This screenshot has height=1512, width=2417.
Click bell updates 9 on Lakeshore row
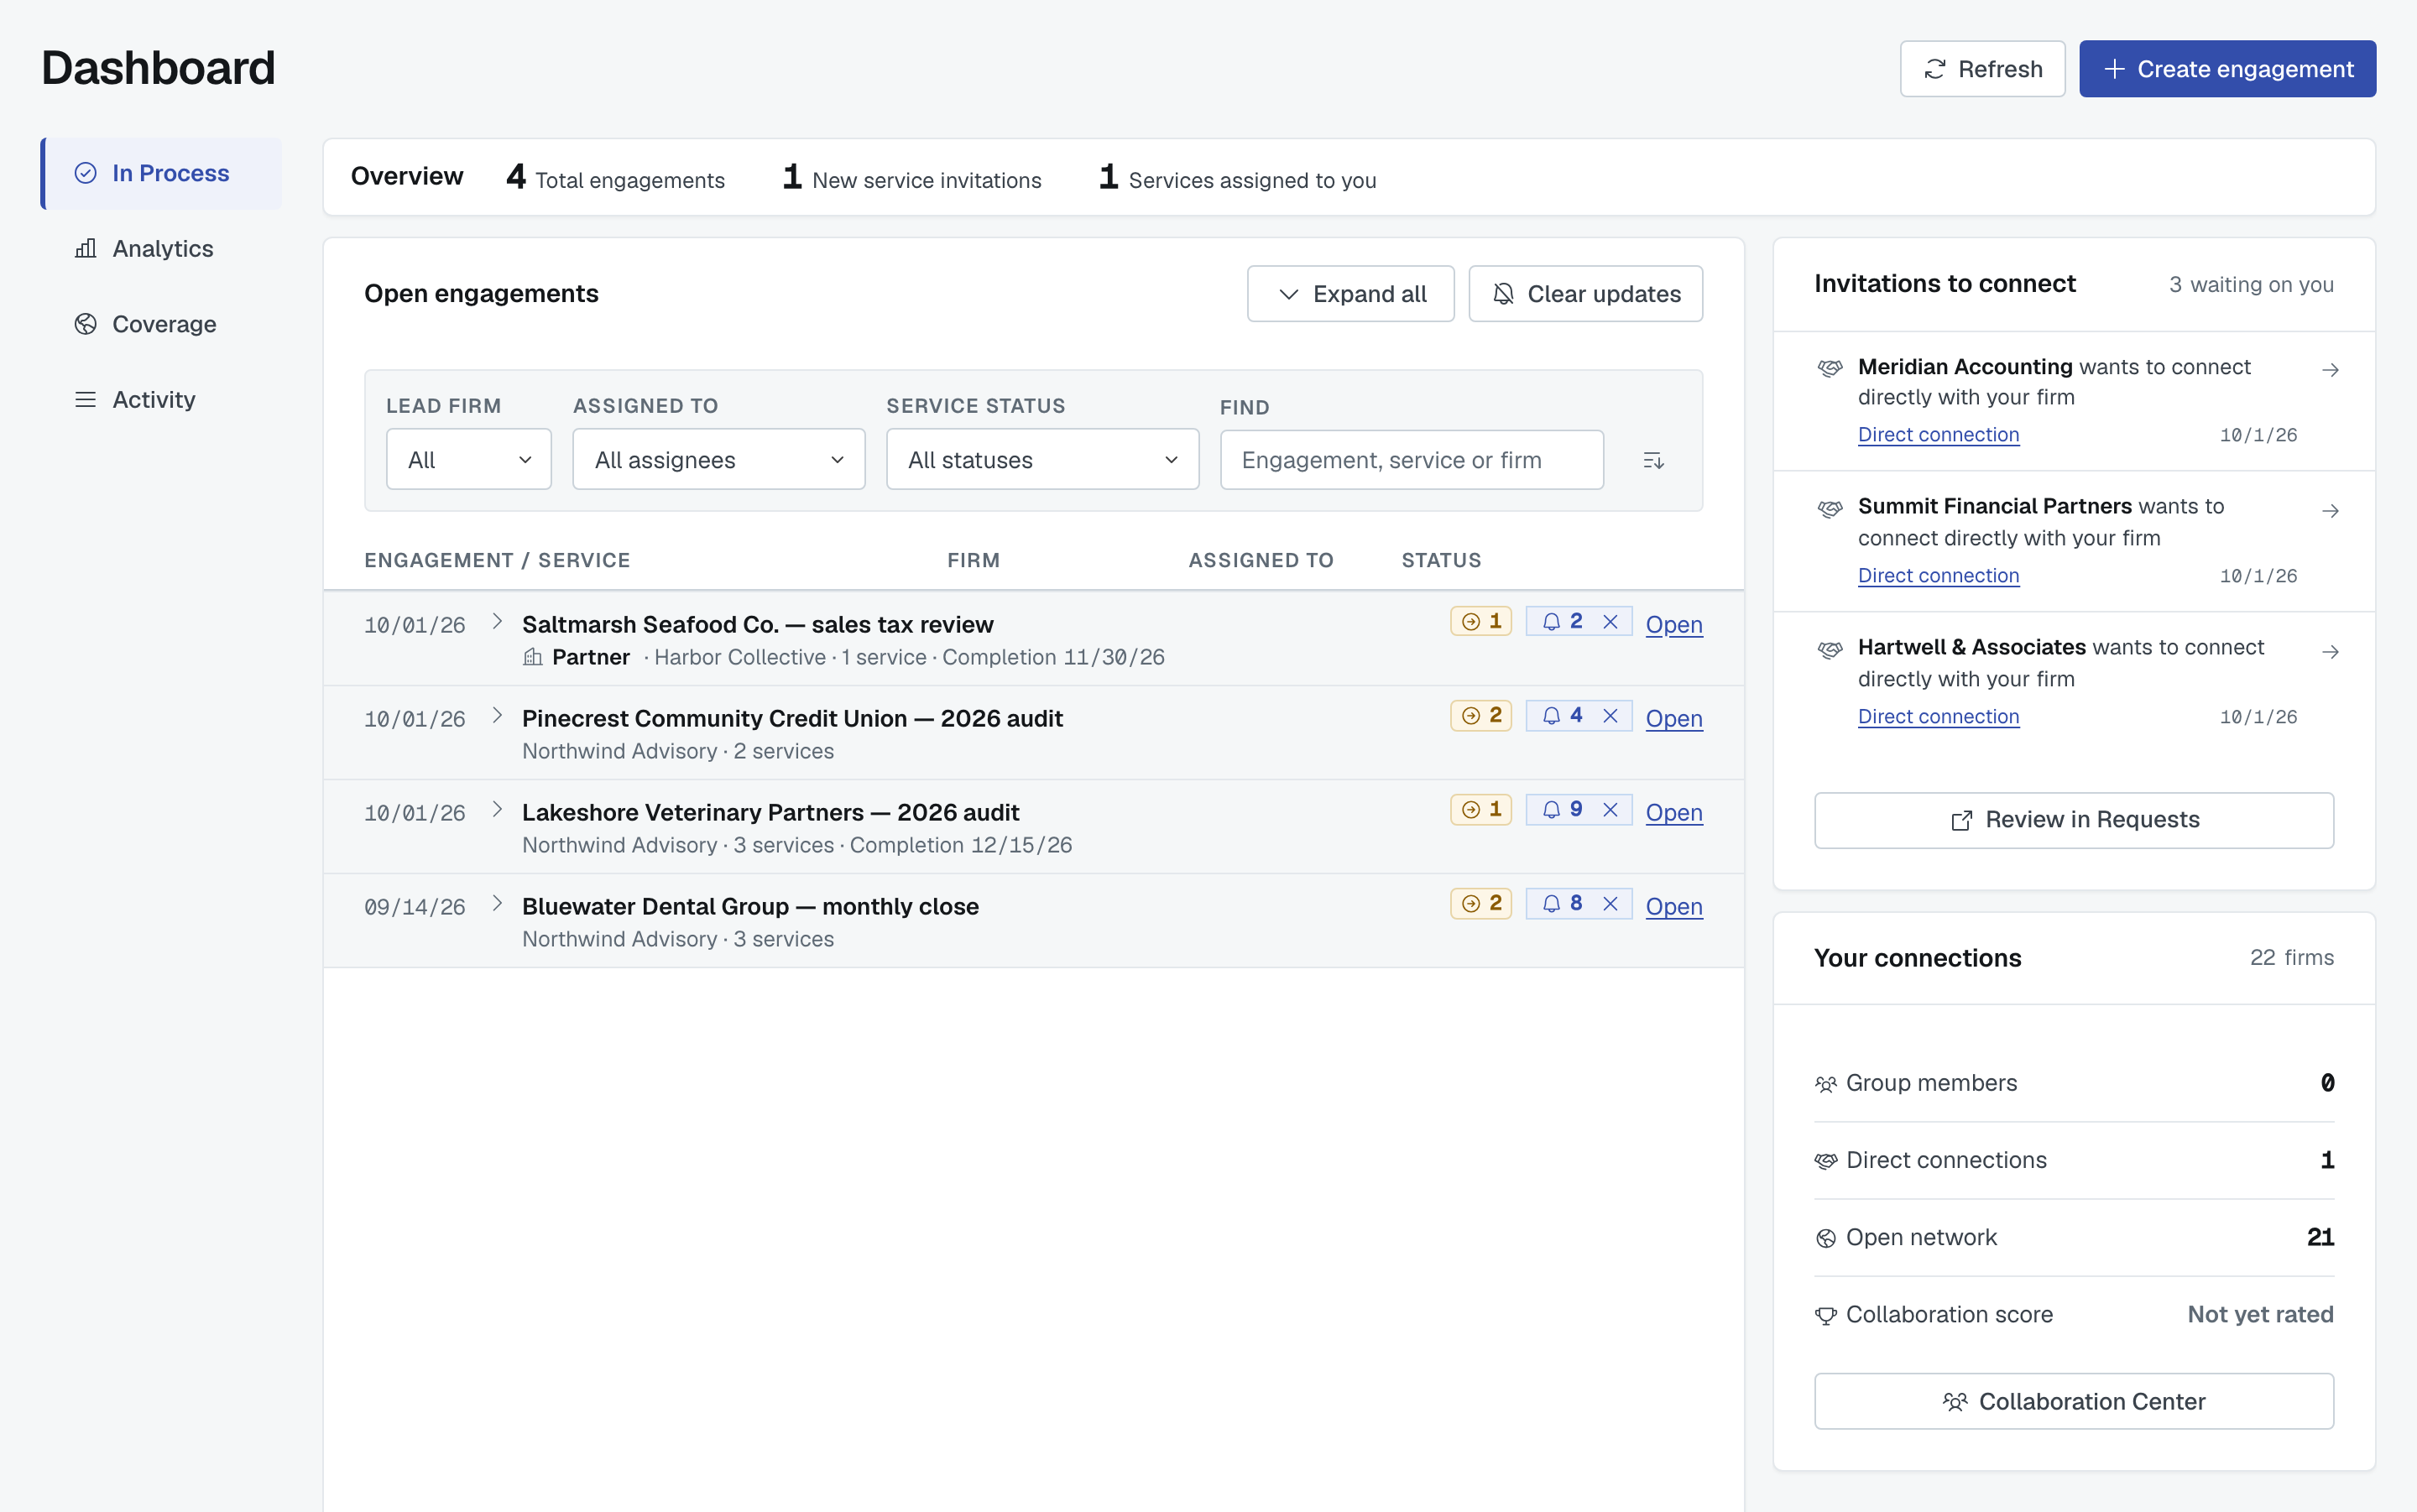click(1562, 809)
